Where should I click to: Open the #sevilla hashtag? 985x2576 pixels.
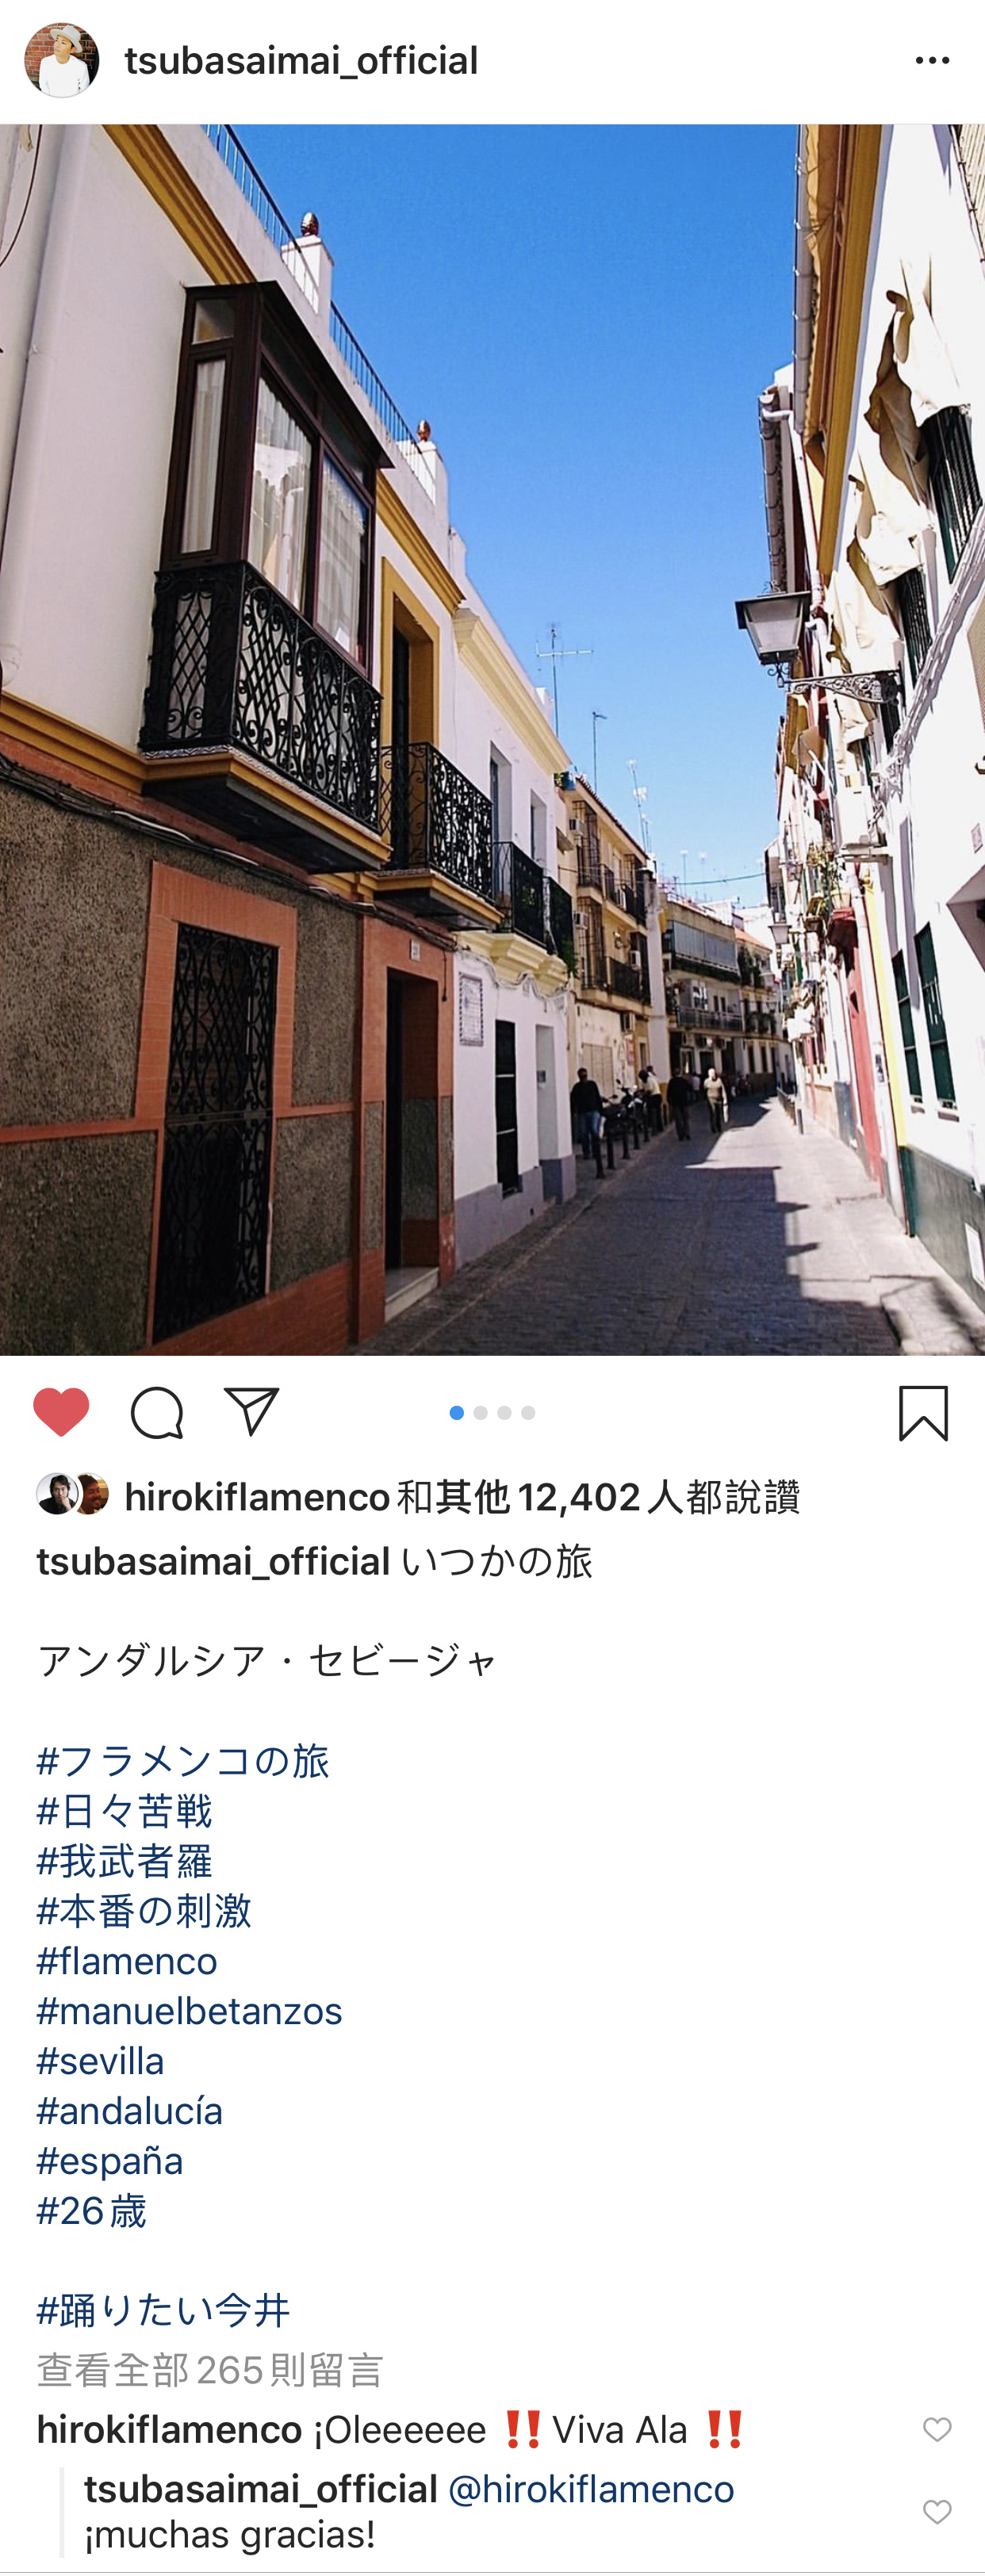pyautogui.click(x=100, y=2061)
